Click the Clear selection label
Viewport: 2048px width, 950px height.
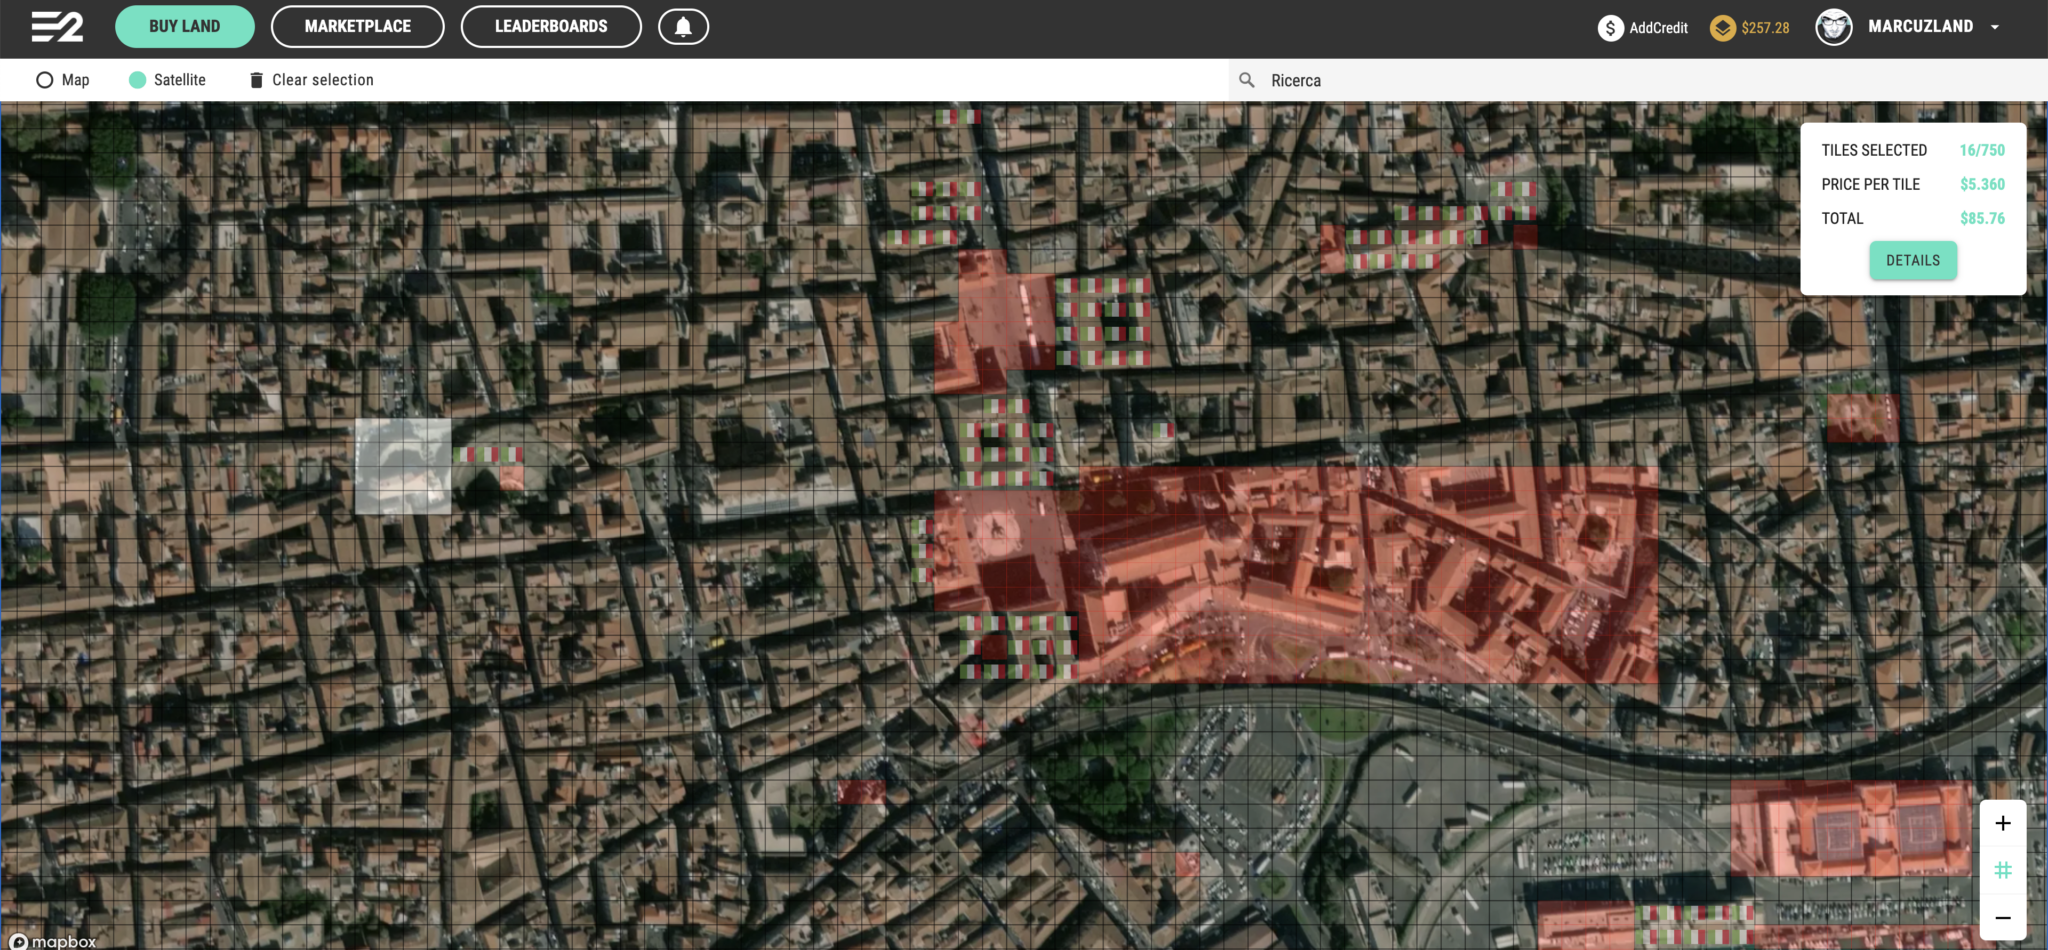[x=323, y=80]
